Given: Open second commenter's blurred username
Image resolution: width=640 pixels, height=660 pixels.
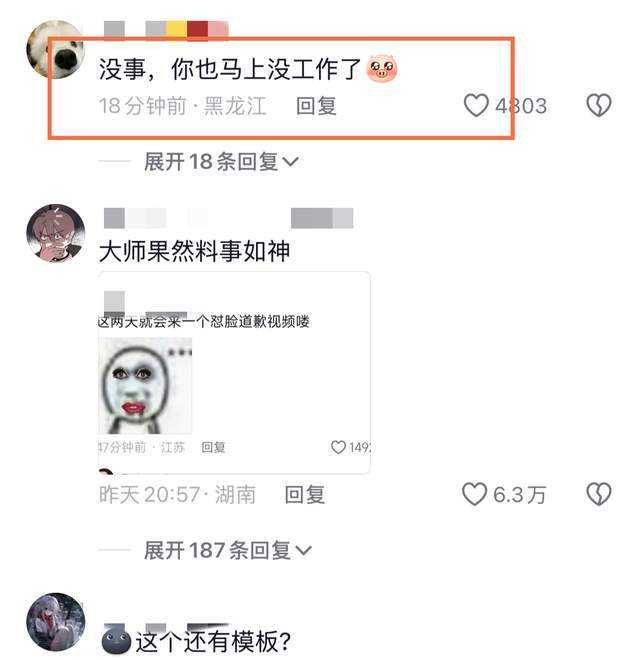Looking at the screenshot, I should tap(229, 218).
